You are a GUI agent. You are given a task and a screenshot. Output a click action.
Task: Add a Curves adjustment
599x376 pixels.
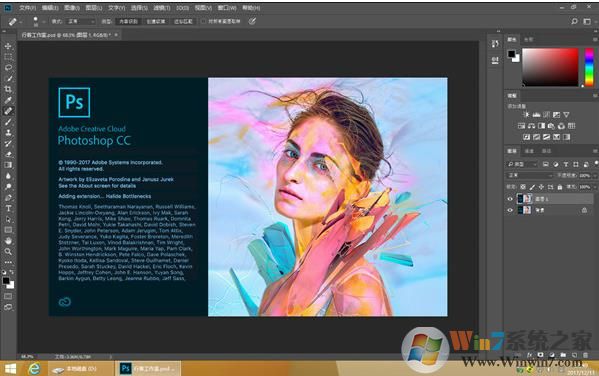(x=546, y=114)
